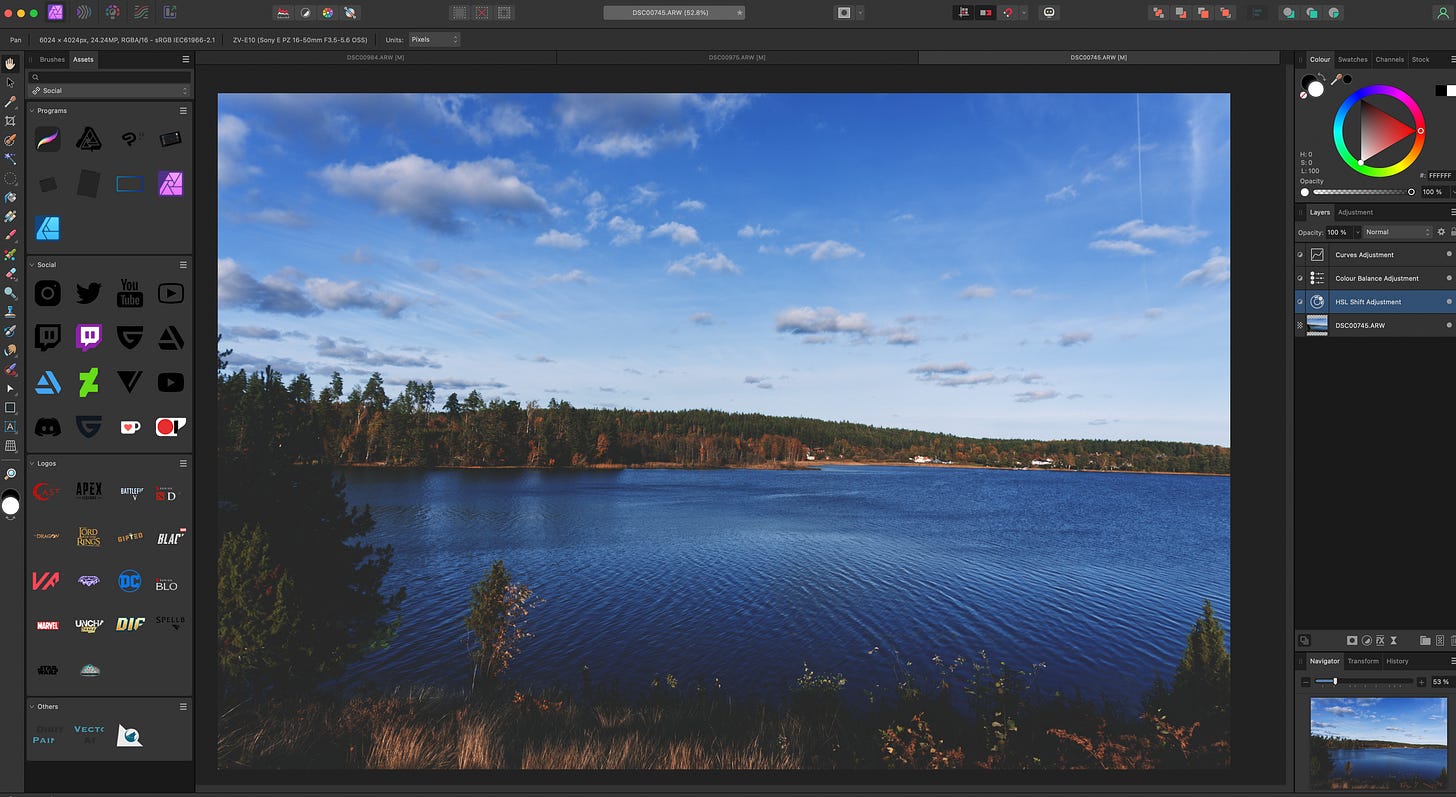Click the Select All marquee toolbar icon
This screenshot has height=797, width=1456.
459,13
